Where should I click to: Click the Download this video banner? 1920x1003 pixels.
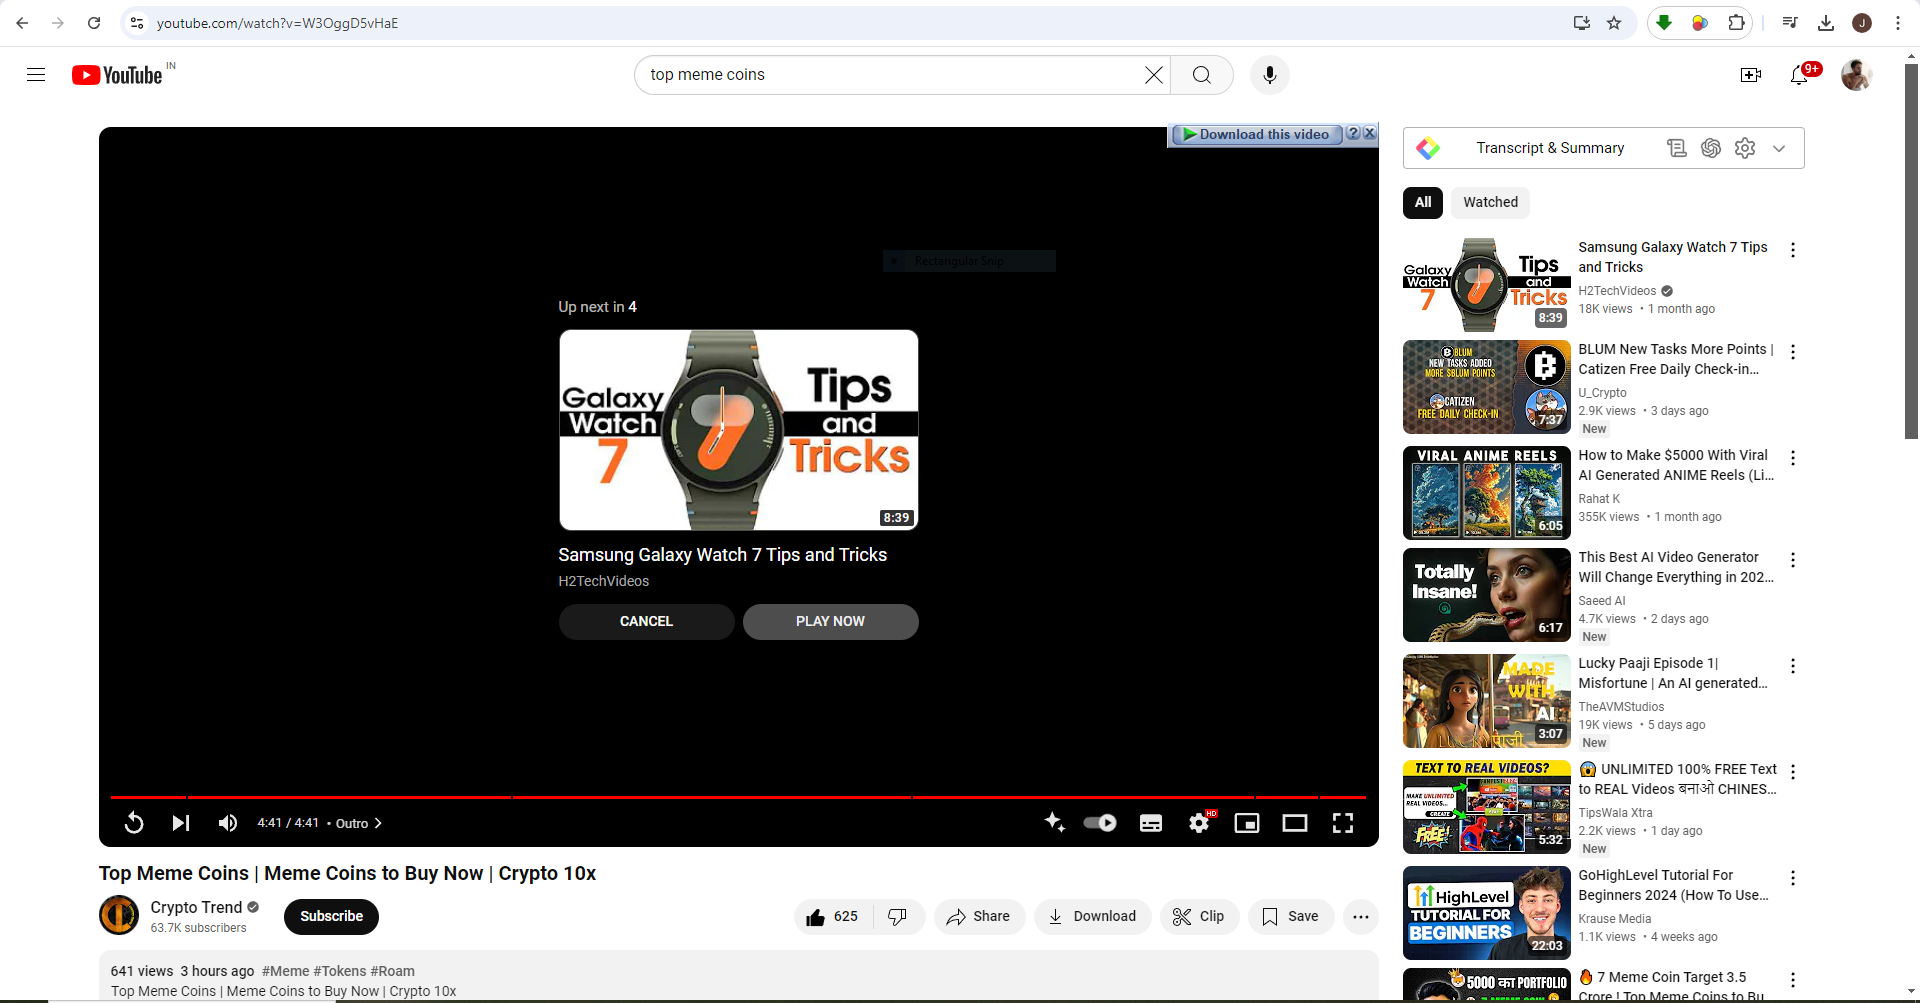pos(1256,135)
